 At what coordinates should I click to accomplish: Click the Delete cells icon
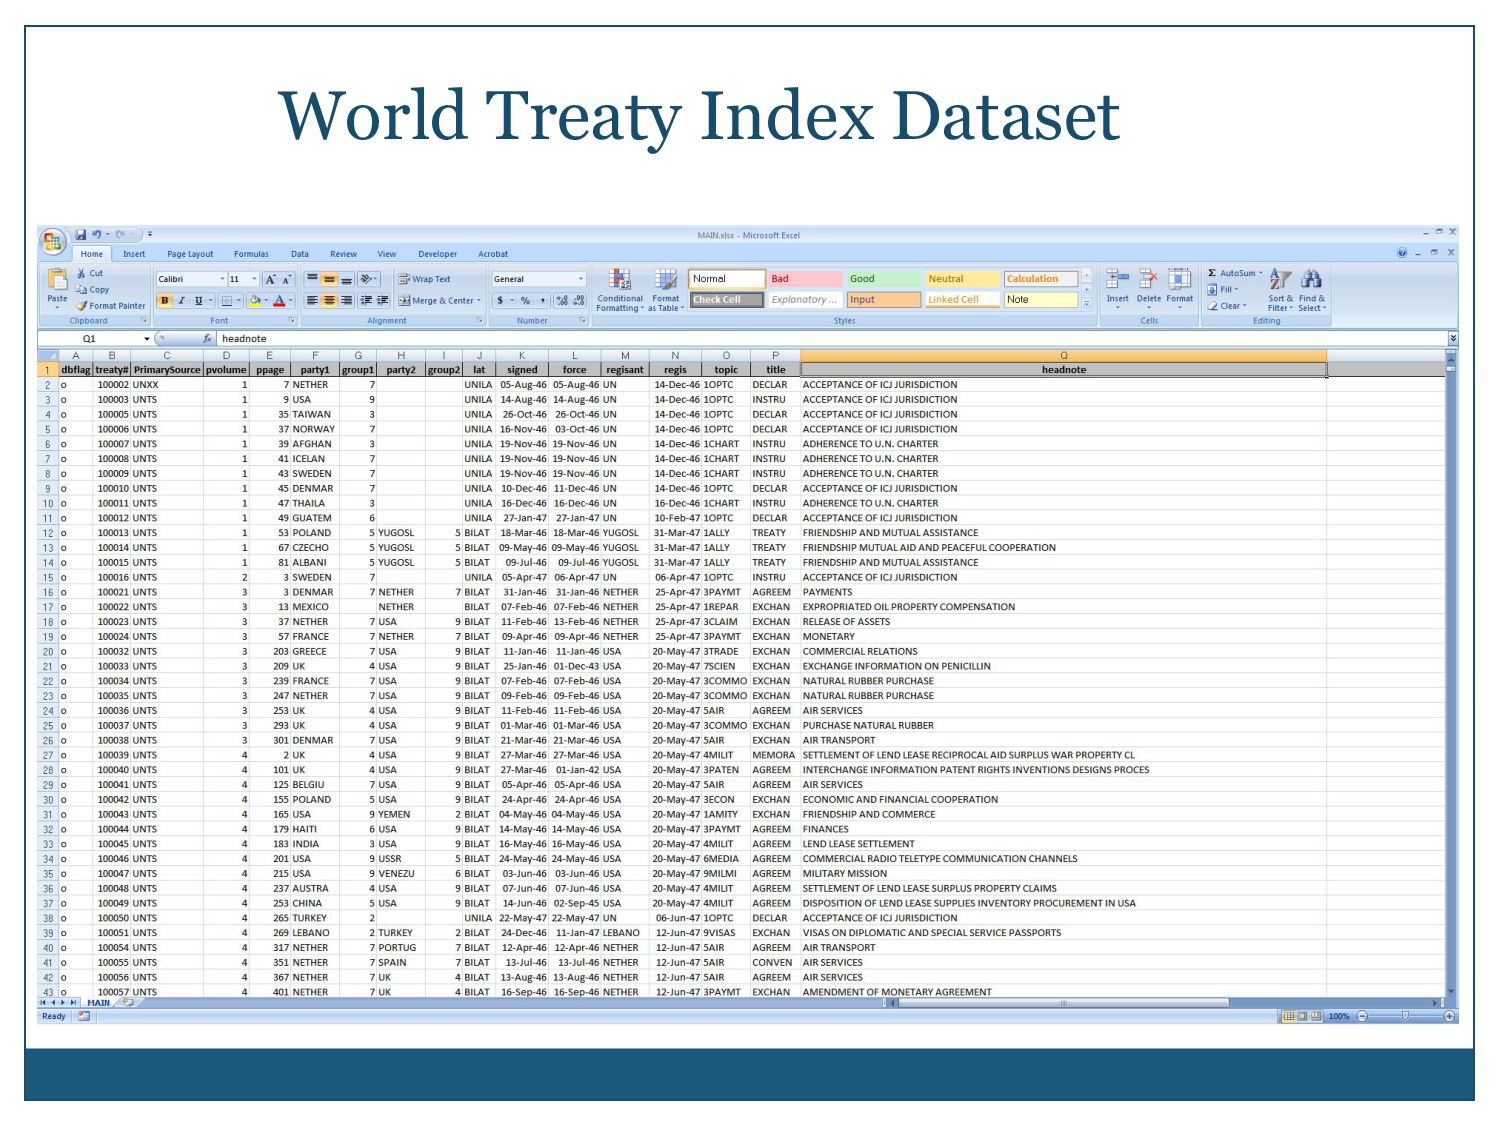tap(1149, 279)
